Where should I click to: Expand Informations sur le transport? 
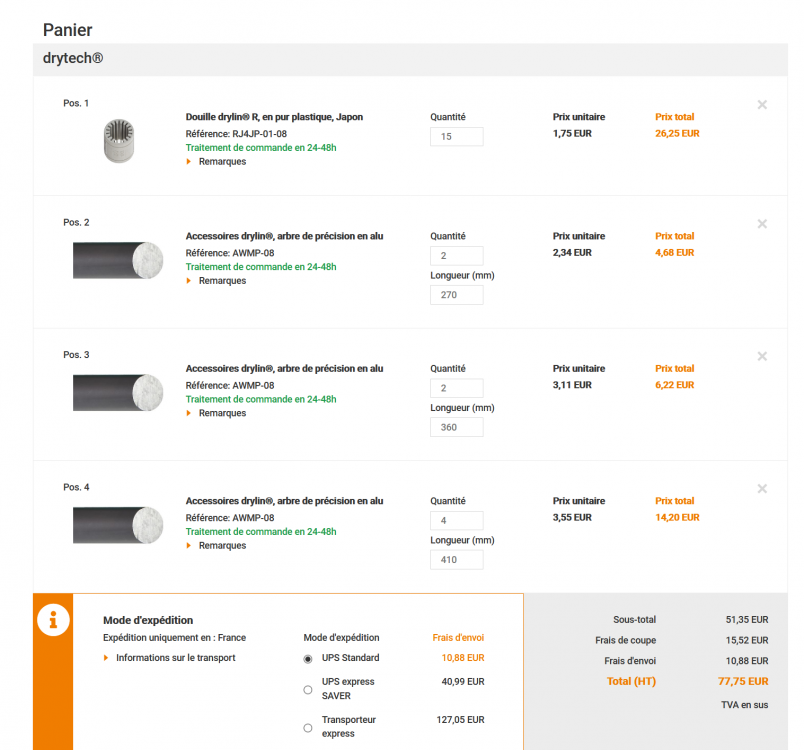(x=175, y=658)
